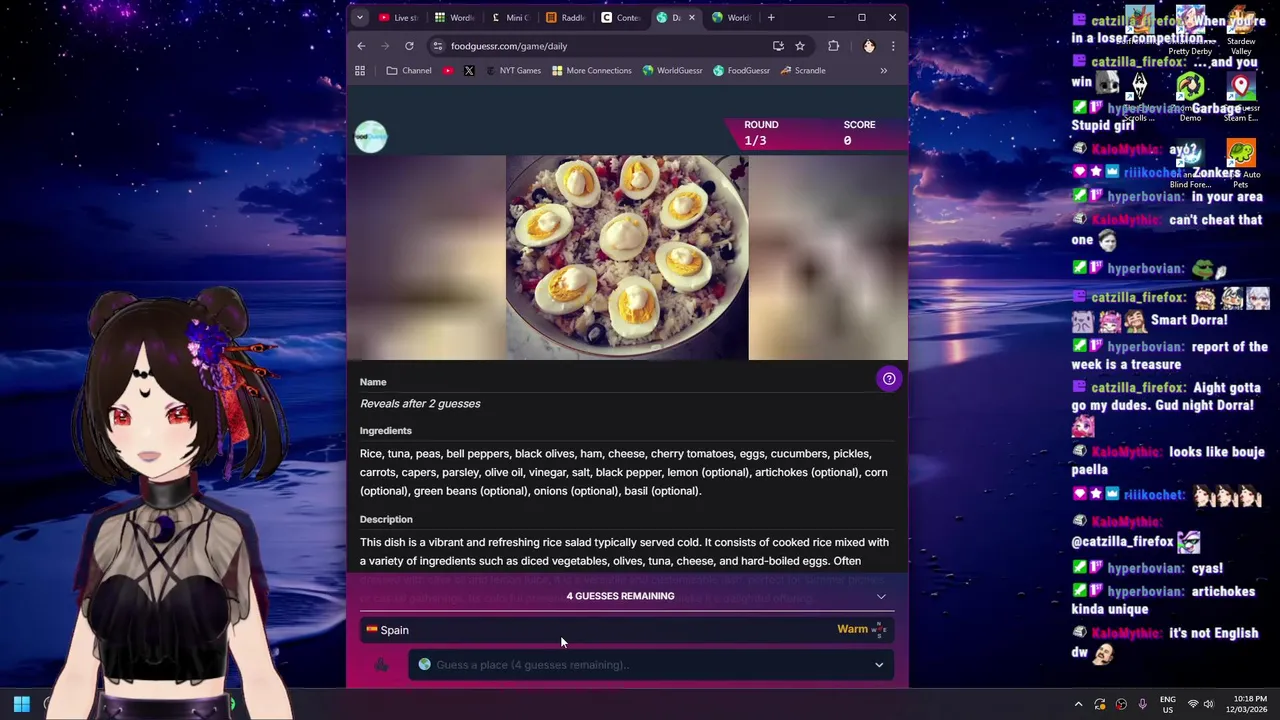Viewport: 1280px width, 720px height.
Task: Switch to the Wordle tab
Action: click(x=454, y=17)
